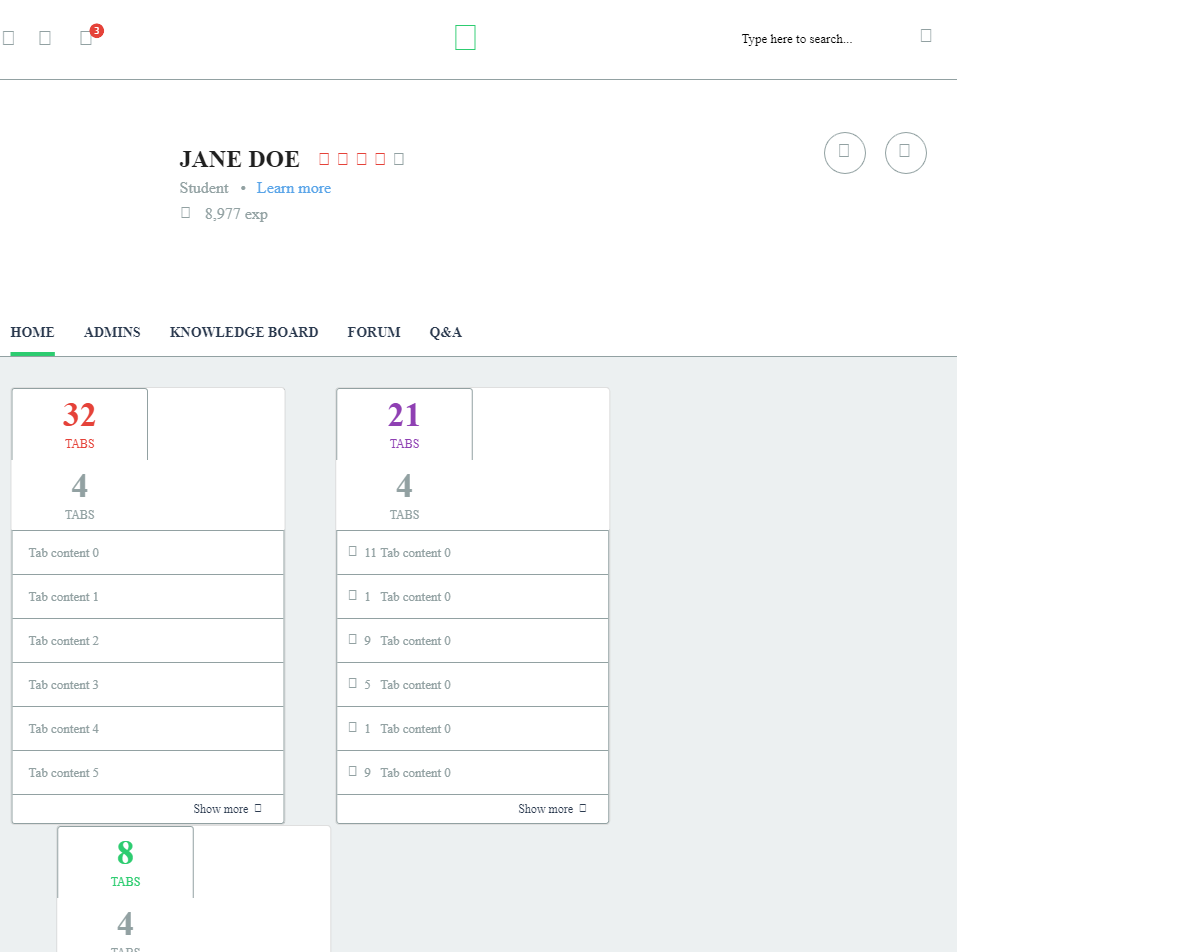Image resolution: width=1200 pixels, height=952 pixels.
Task: Select the purple 21 Tabs card tab
Action: tap(404, 424)
